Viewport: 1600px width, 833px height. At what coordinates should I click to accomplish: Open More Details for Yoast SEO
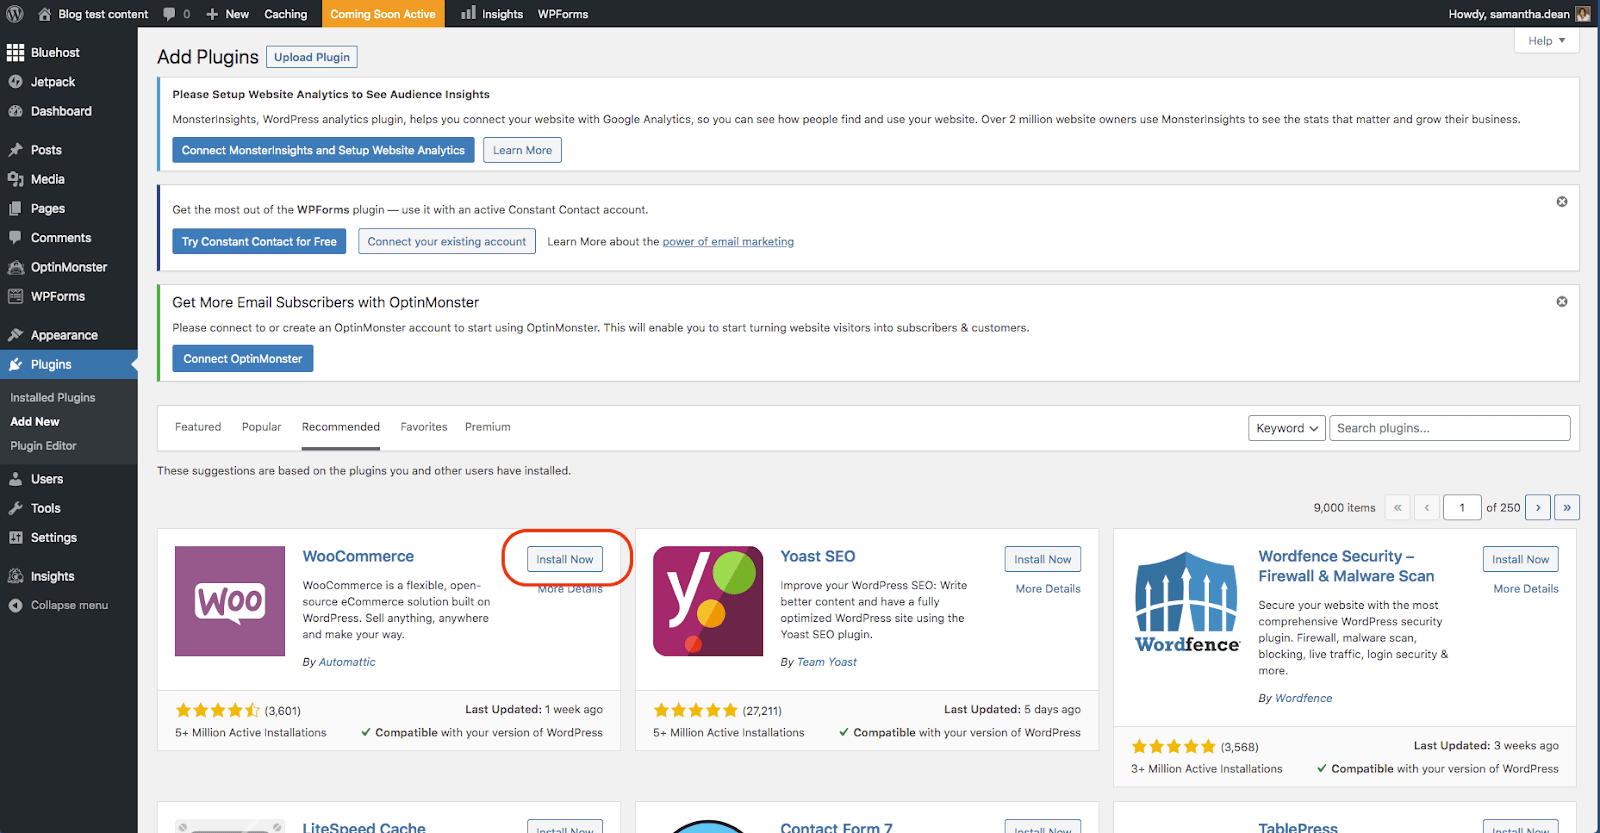coord(1048,589)
